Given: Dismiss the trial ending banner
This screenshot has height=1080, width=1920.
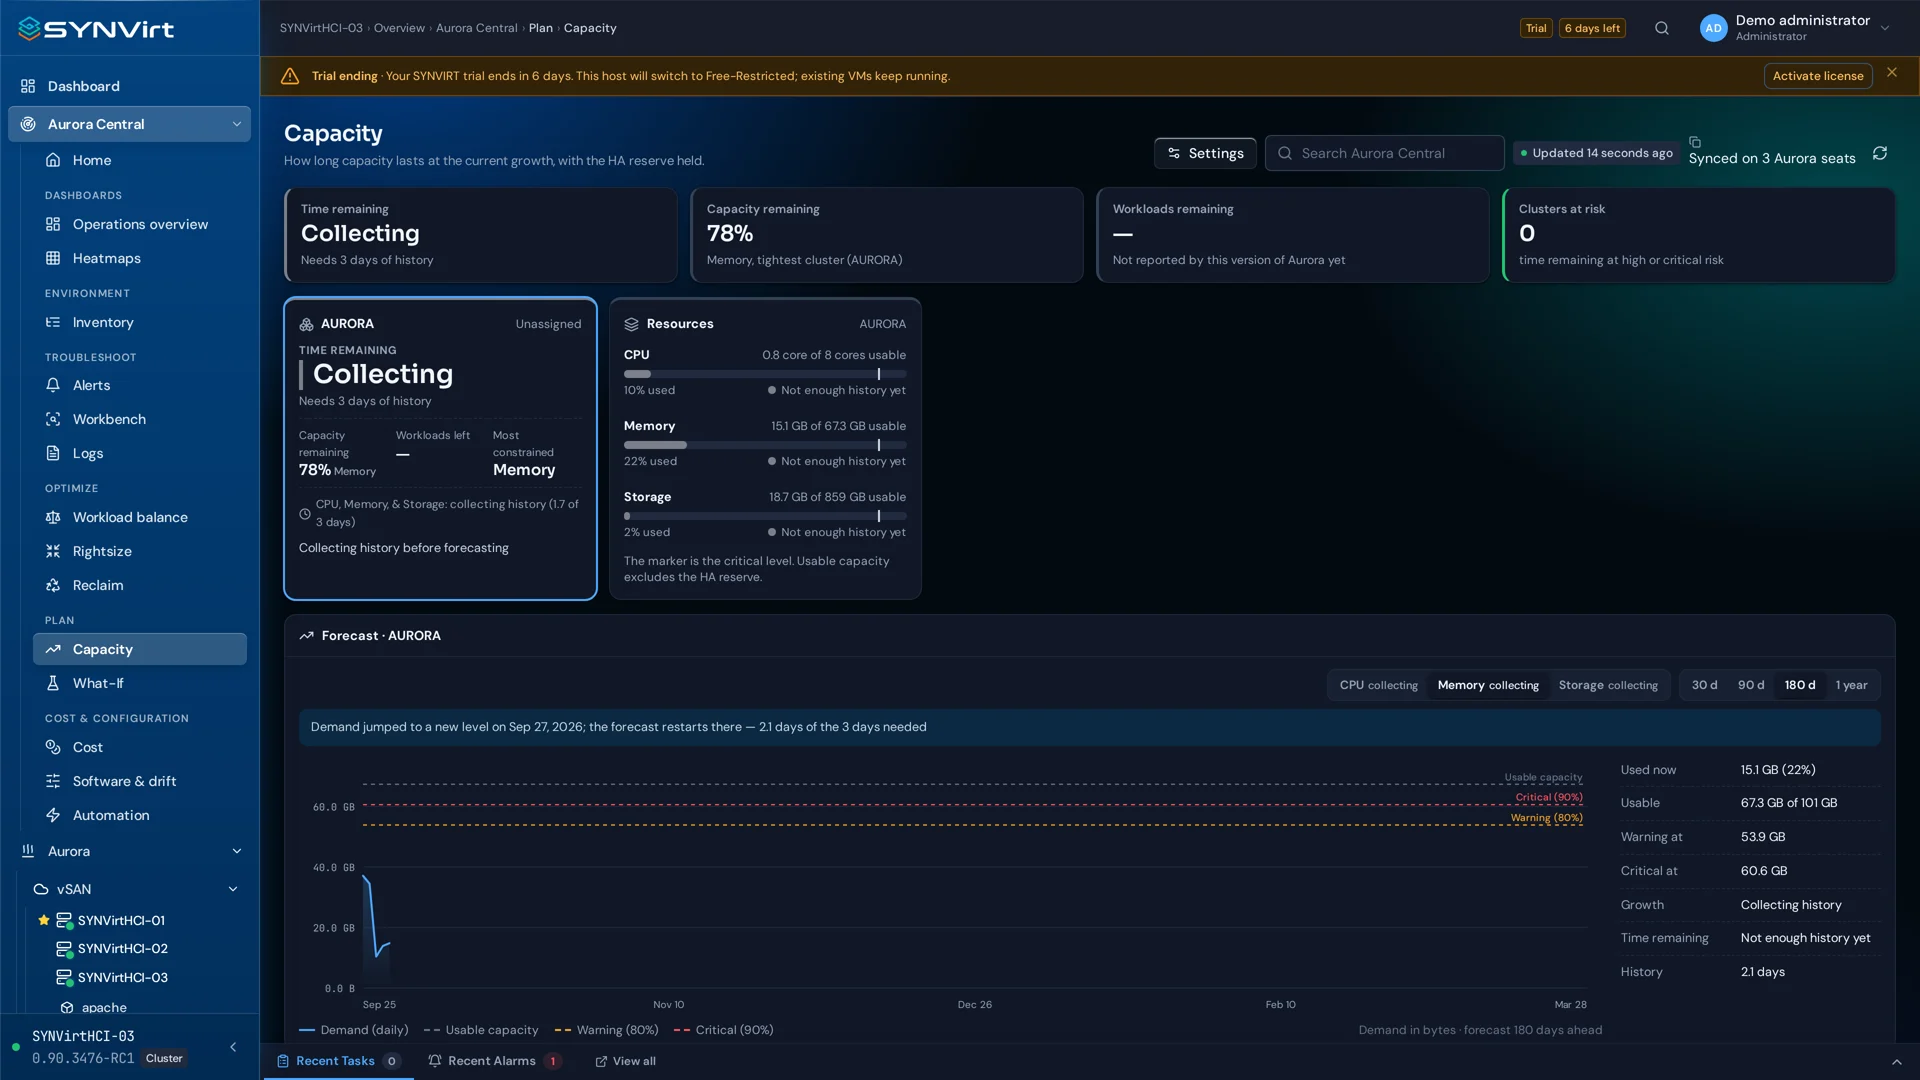Looking at the screenshot, I should click(x=1892, y=72).
